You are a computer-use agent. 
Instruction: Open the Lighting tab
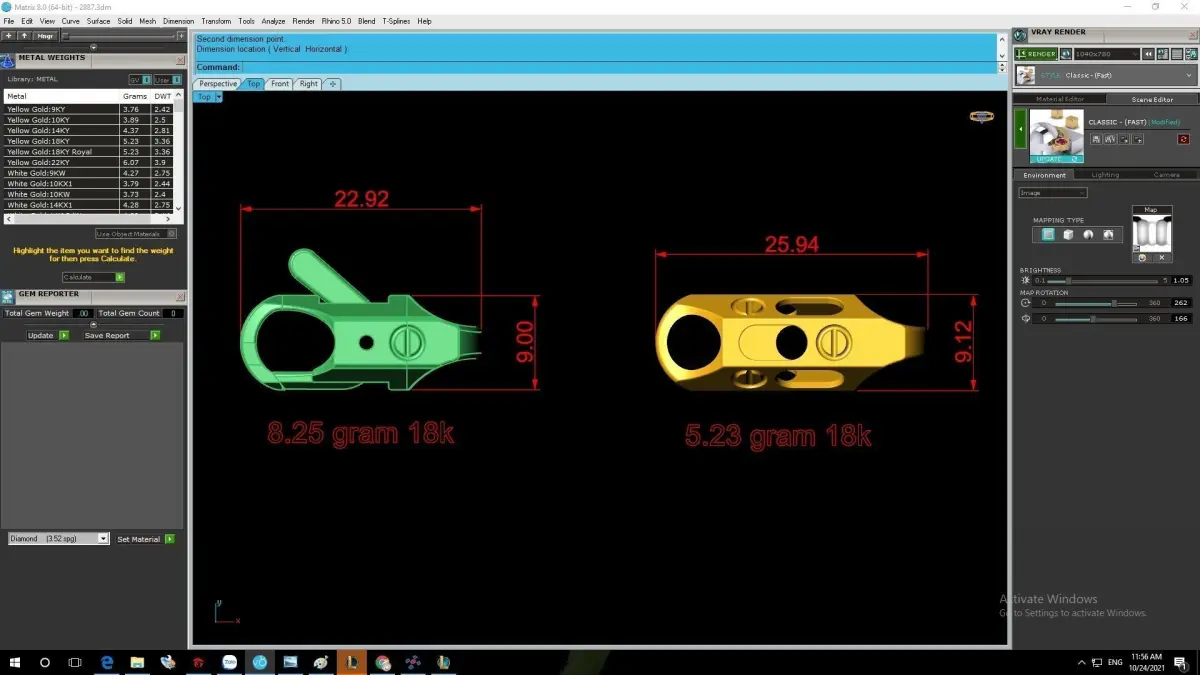(x=1105, y=175)
